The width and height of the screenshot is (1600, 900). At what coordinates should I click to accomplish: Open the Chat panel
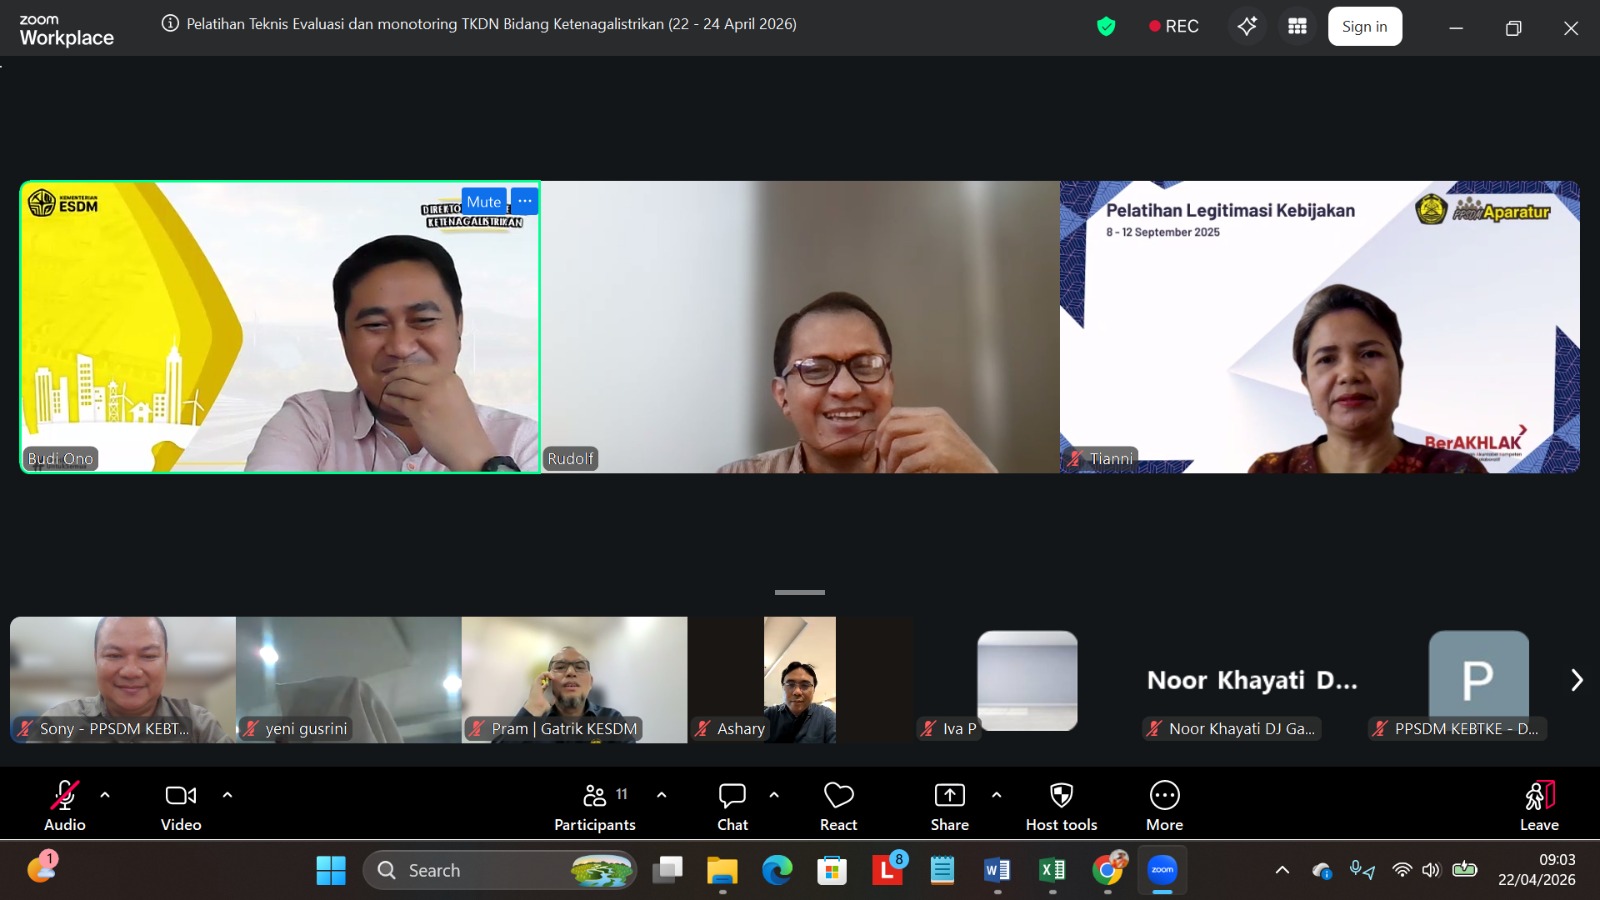732,805
